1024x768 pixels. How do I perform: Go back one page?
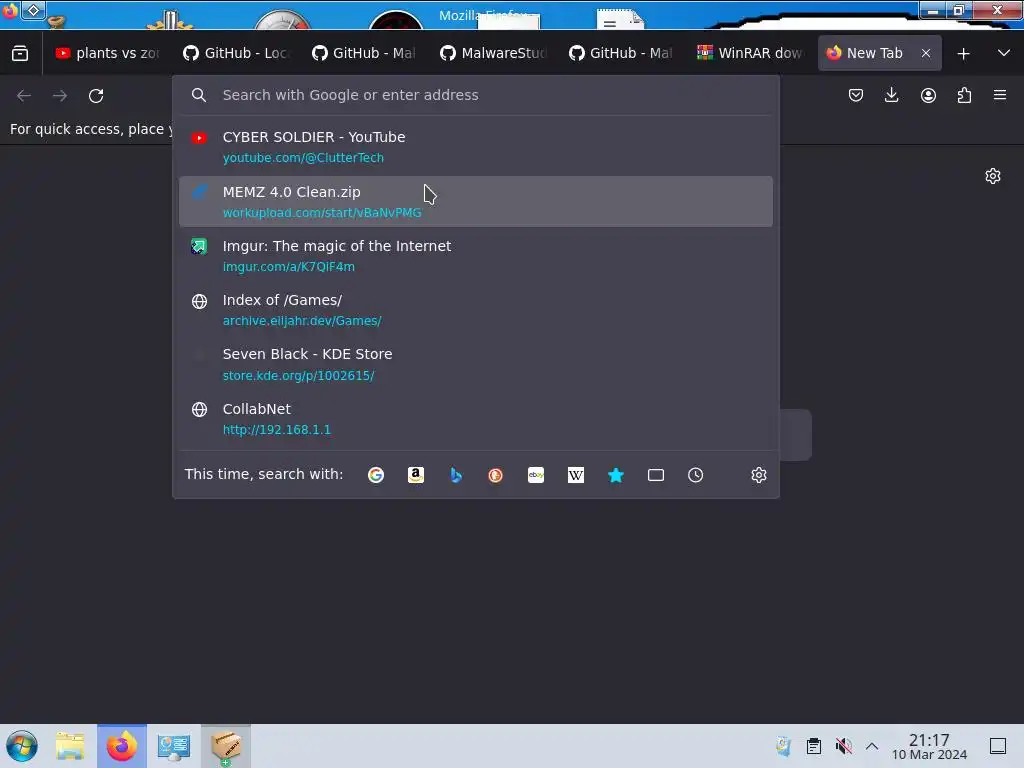[x=24, y=95]
